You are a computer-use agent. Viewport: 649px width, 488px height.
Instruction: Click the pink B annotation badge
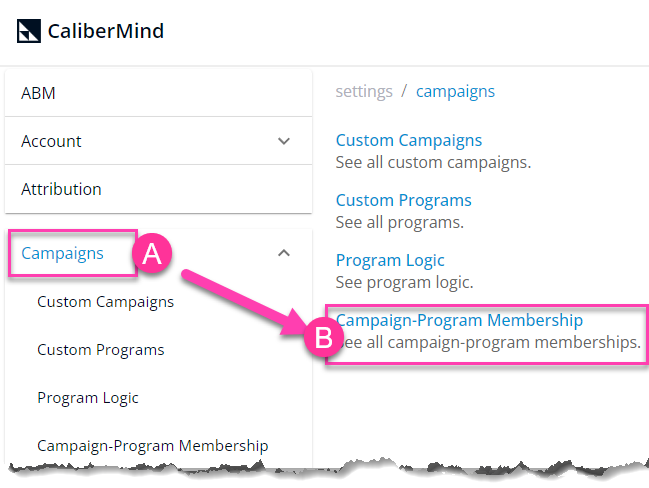coord(324,337)
